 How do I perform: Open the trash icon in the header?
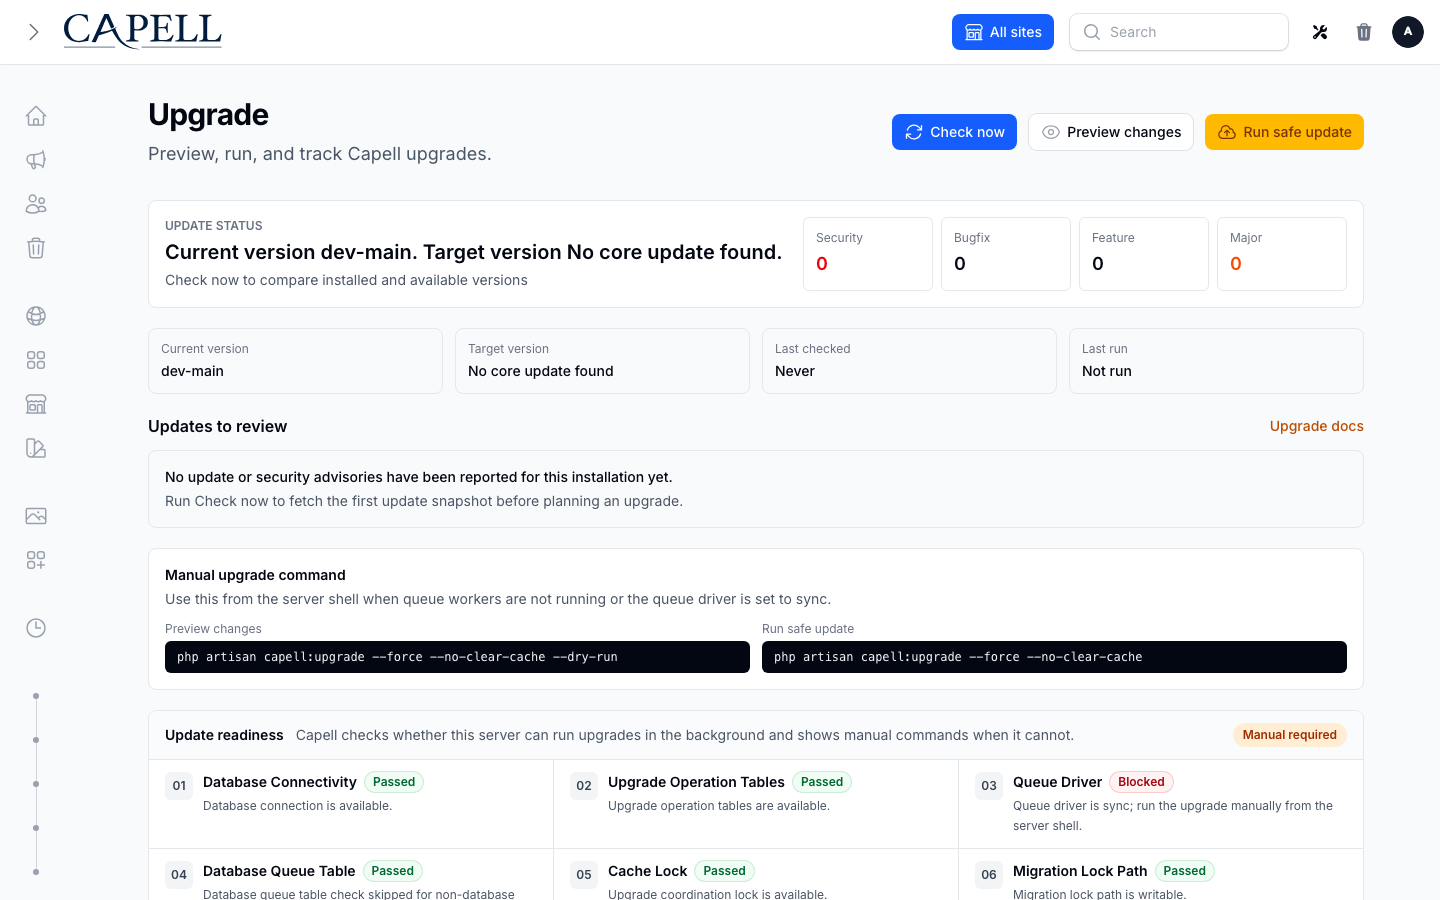pyautogui.click(x=1364, y=32)
